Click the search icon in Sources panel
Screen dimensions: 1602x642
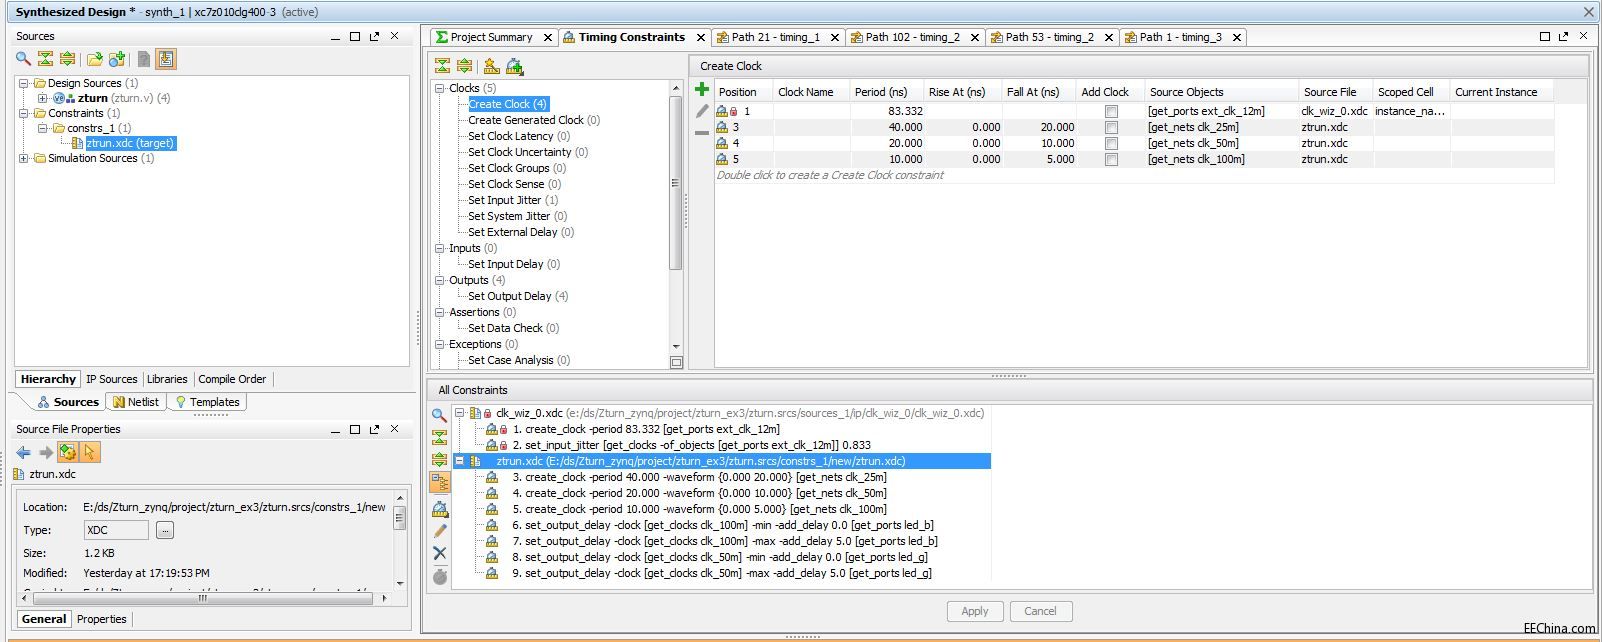(23, 59)
